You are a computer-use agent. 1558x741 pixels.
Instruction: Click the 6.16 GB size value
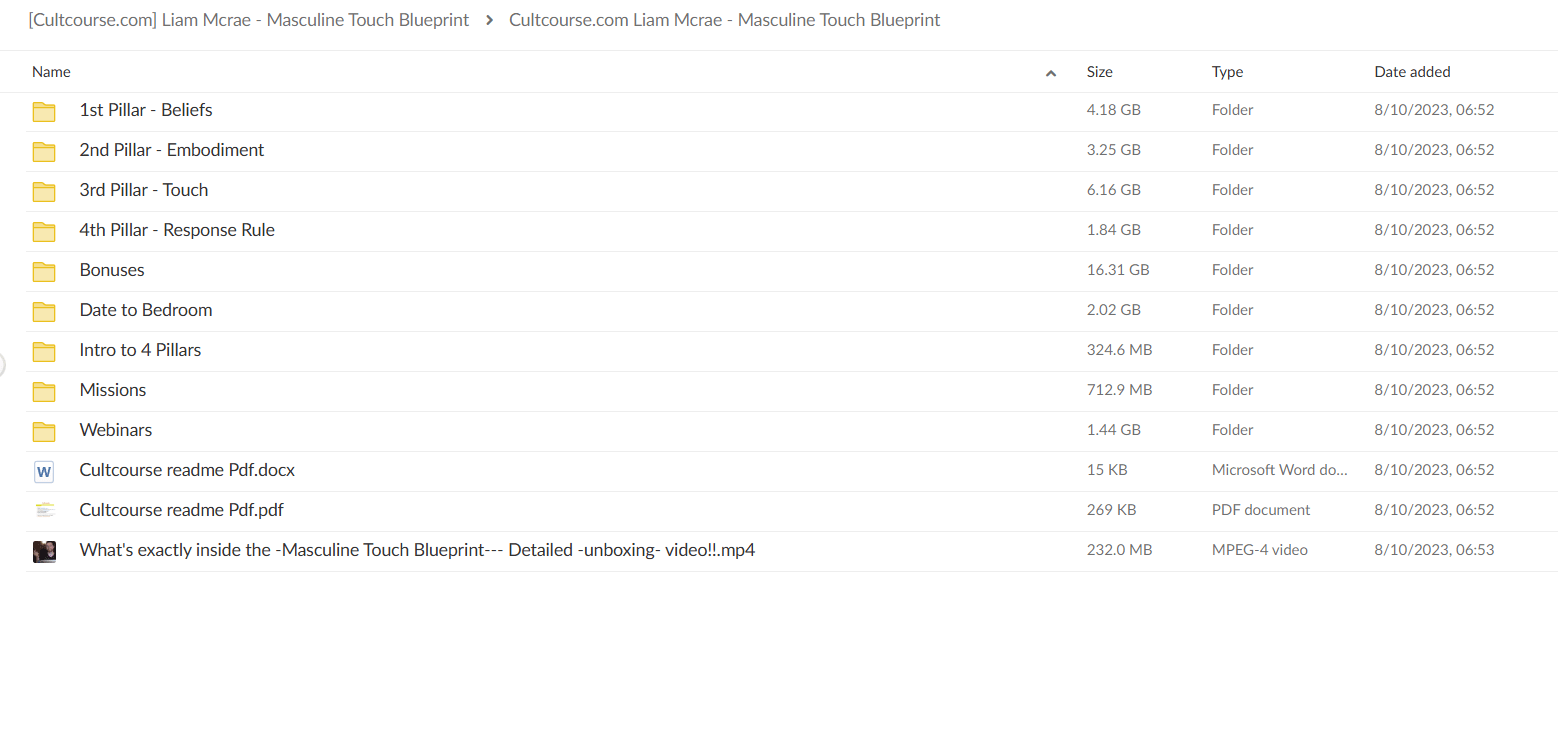click(x=1114, y=190)
